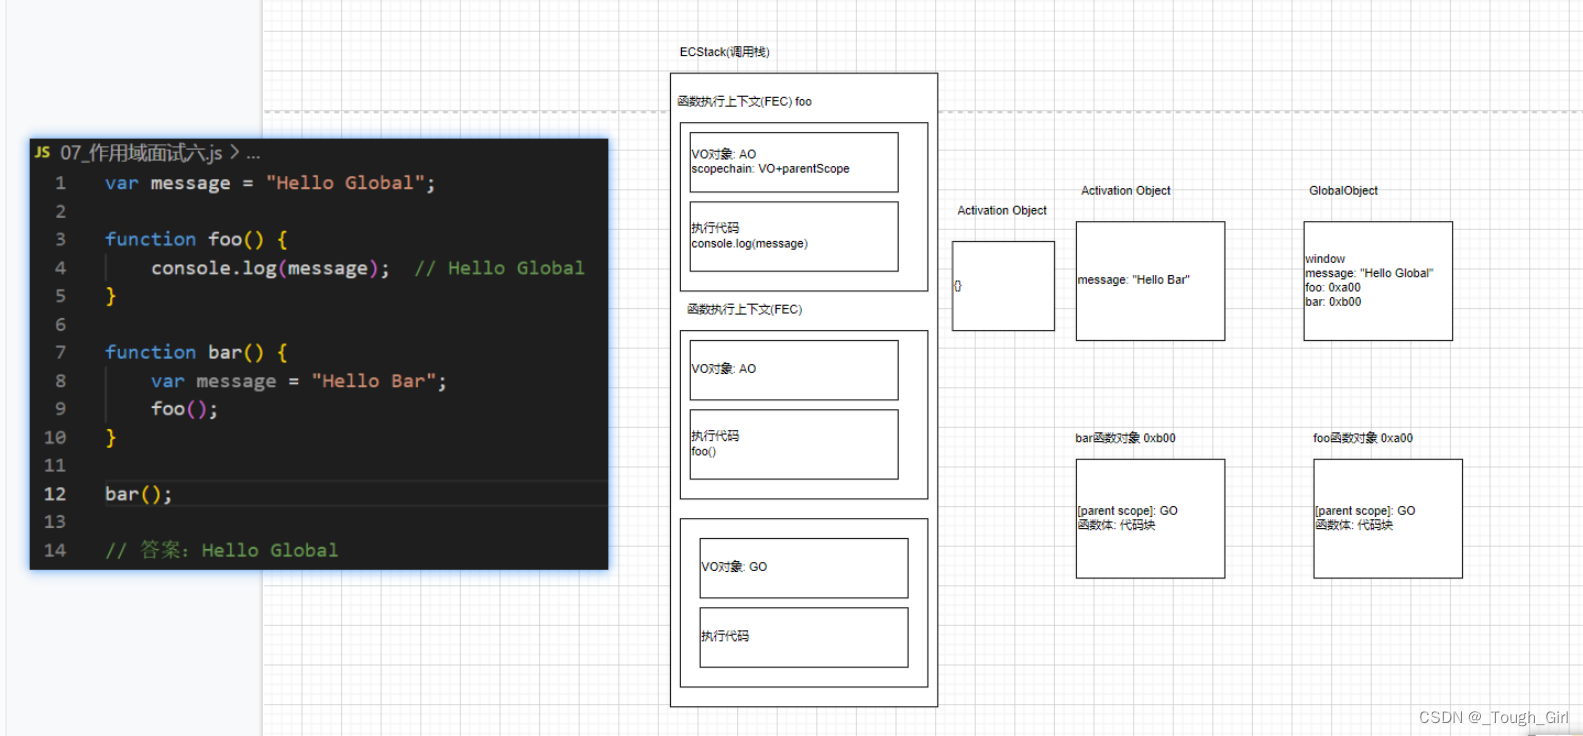Click the 'bar();' call on line 12
This screenshot has width=1583, height=736.
click(138, 494)
